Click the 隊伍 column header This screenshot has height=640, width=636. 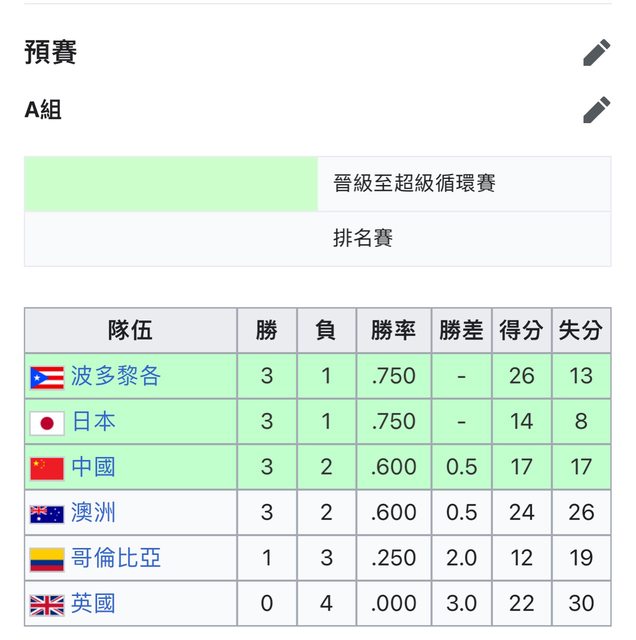(131, 331)
